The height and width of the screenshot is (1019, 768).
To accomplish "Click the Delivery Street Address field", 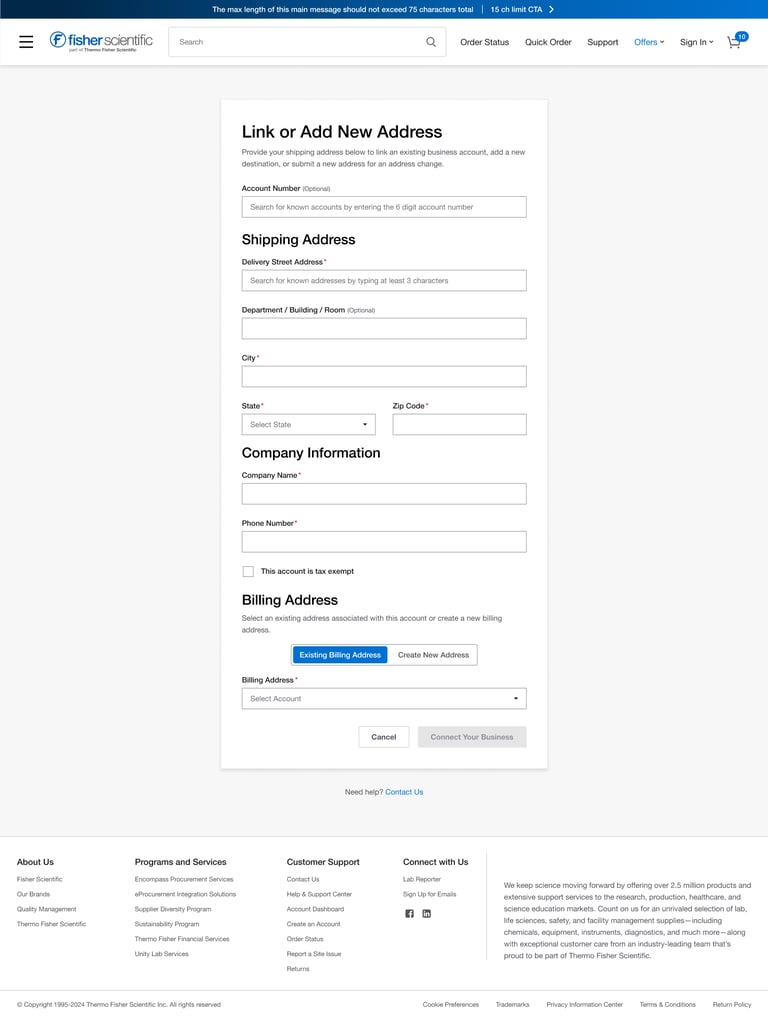I will pyautogui.click(x=384, y=281).
